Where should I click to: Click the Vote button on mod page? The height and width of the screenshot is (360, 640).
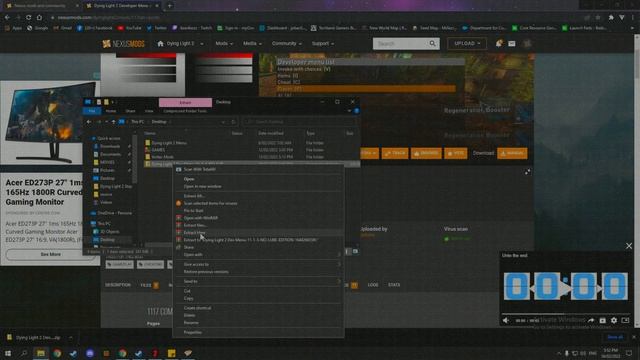pyautogui.click(x=456, y=153)
